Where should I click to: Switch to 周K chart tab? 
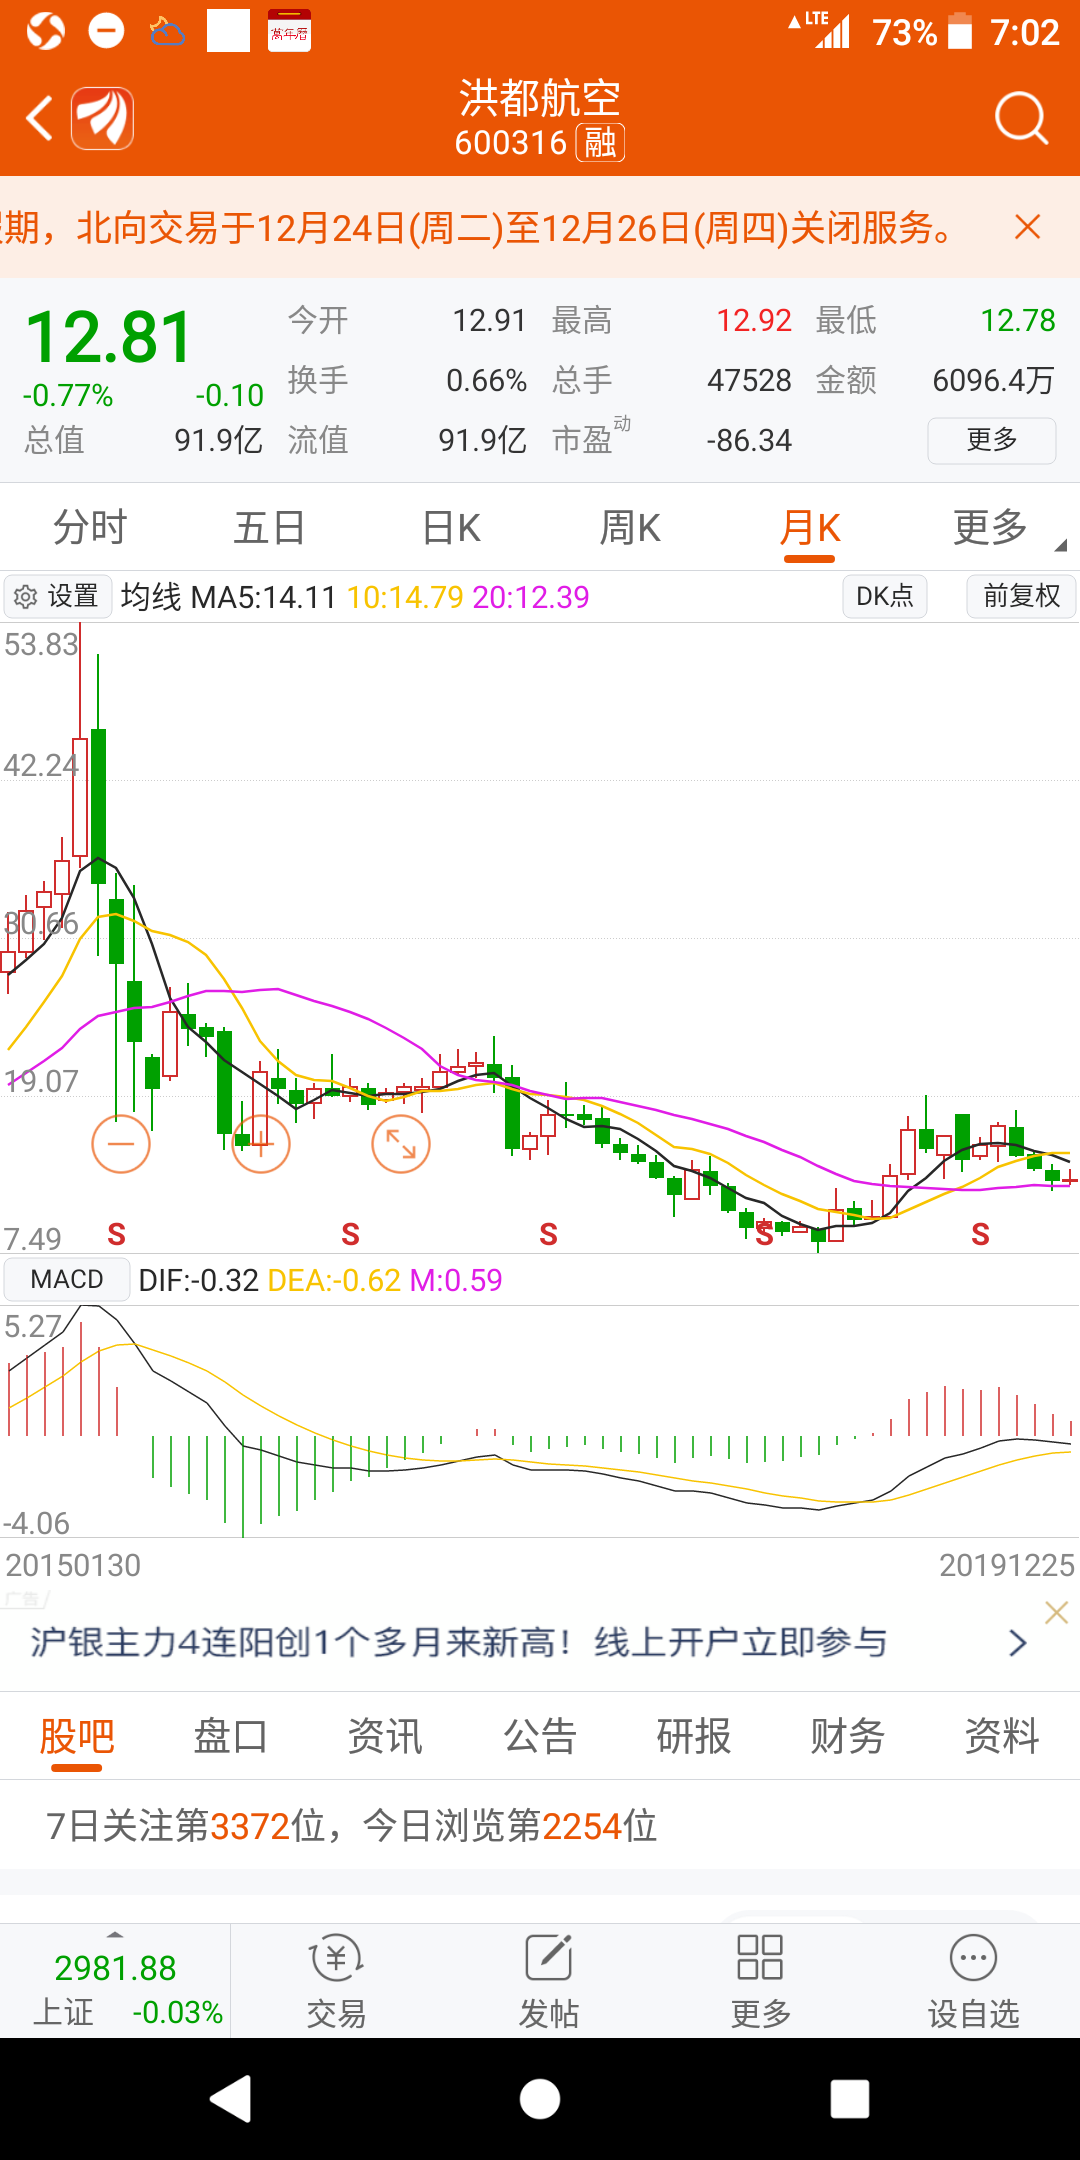point(630,527)
